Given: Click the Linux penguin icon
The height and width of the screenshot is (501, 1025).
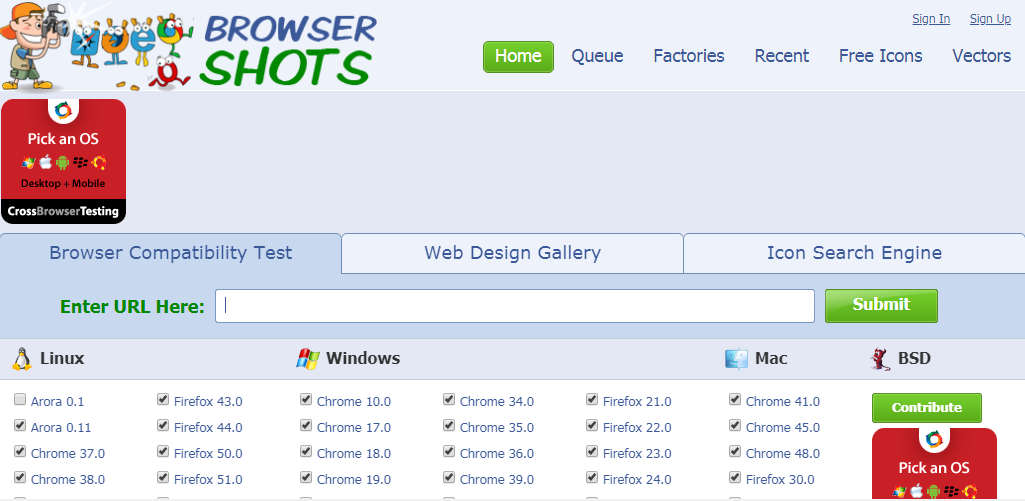Looking at the screenshot, I should (x=22, y=359).
